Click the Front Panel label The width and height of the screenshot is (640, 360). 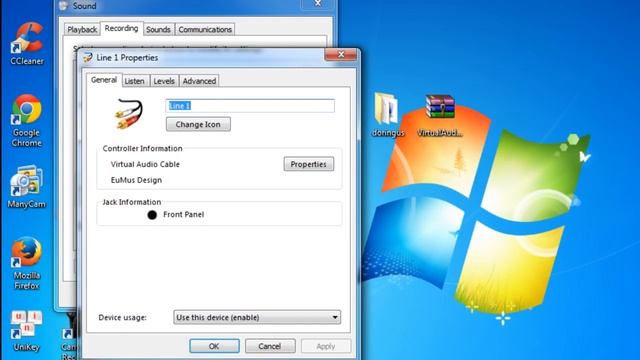point(183,214)
